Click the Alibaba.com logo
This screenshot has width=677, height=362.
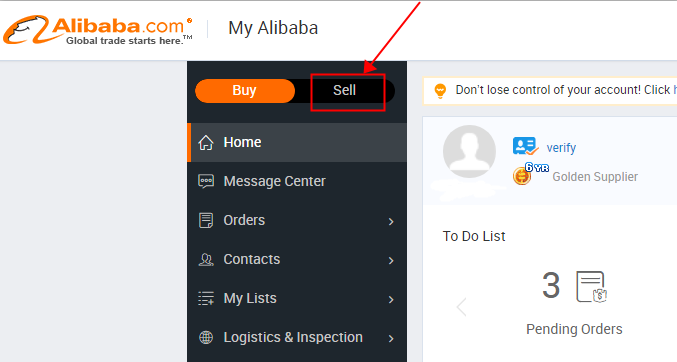pyautogui.click(x=98, y=29)
